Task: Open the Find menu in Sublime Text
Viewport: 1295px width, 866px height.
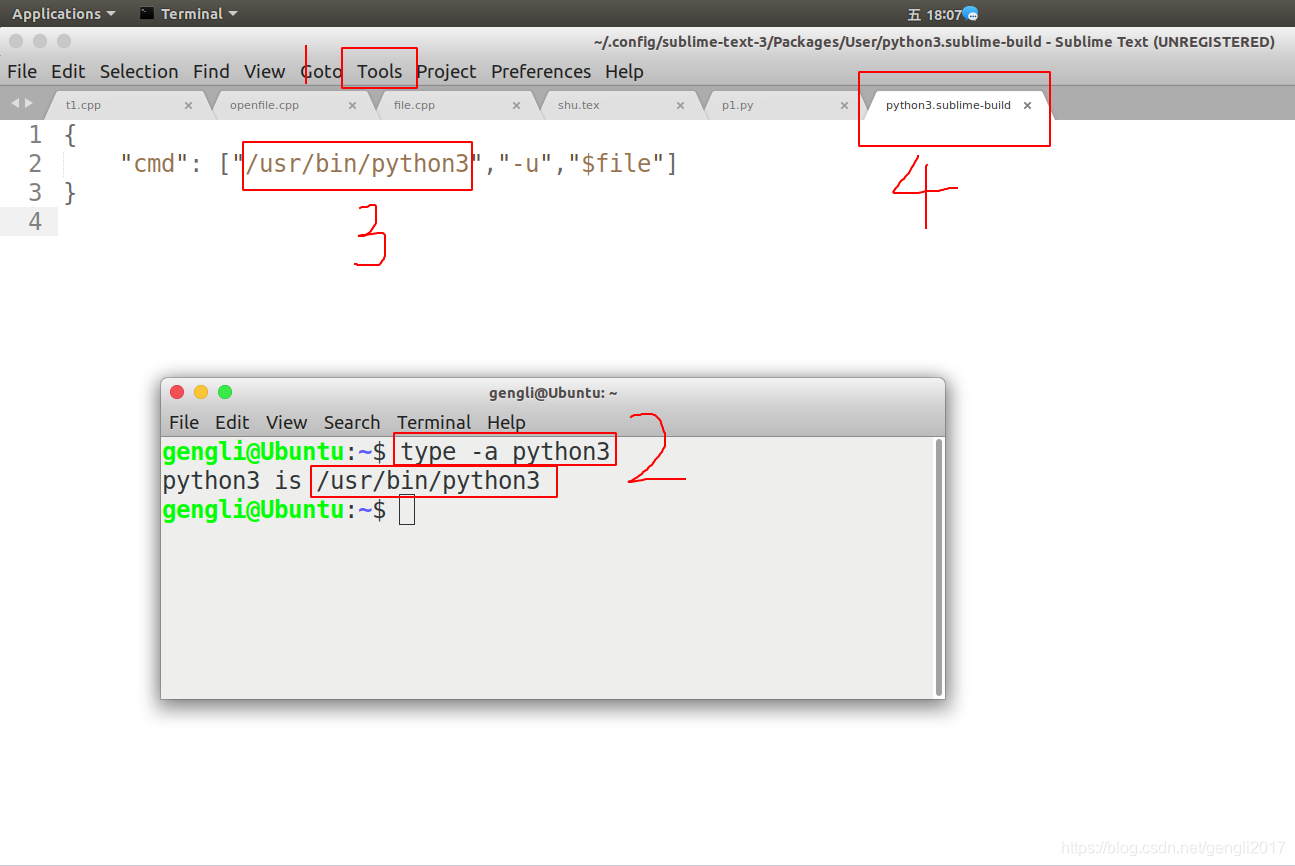Action: [211, 71]
